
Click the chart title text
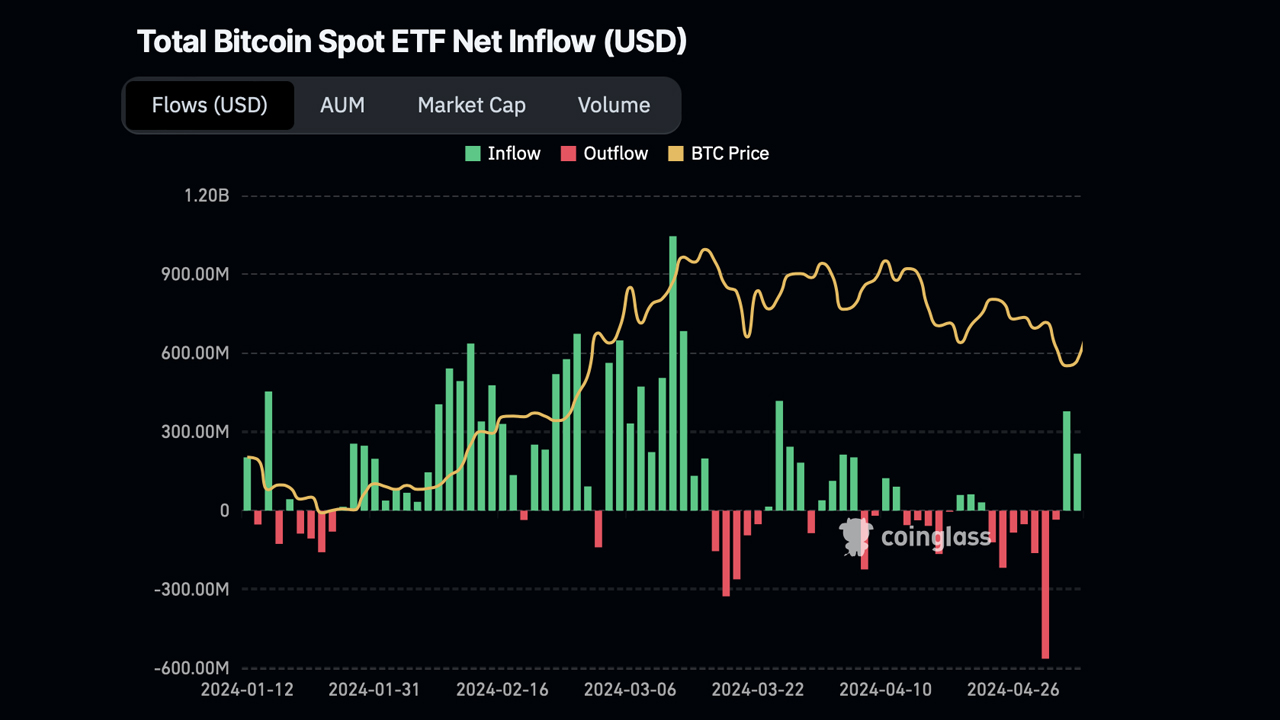point(412,41)
